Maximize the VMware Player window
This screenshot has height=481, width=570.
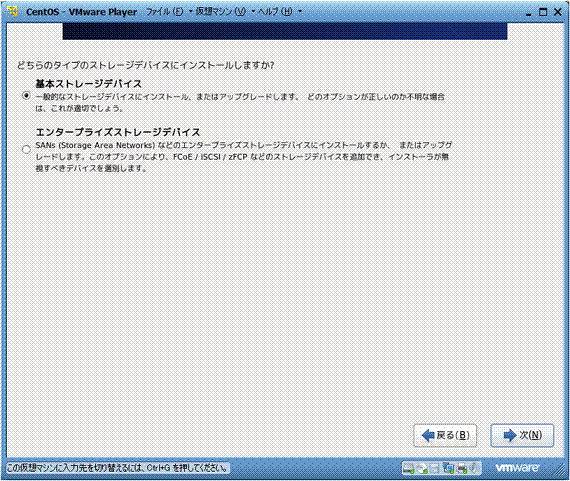click(x=543, y=12)
